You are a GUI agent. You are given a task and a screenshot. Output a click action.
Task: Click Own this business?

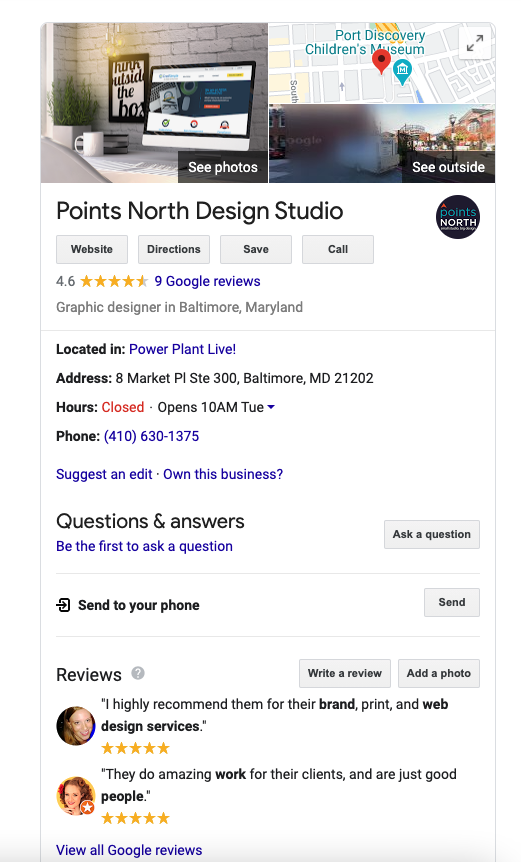[223, 474]
